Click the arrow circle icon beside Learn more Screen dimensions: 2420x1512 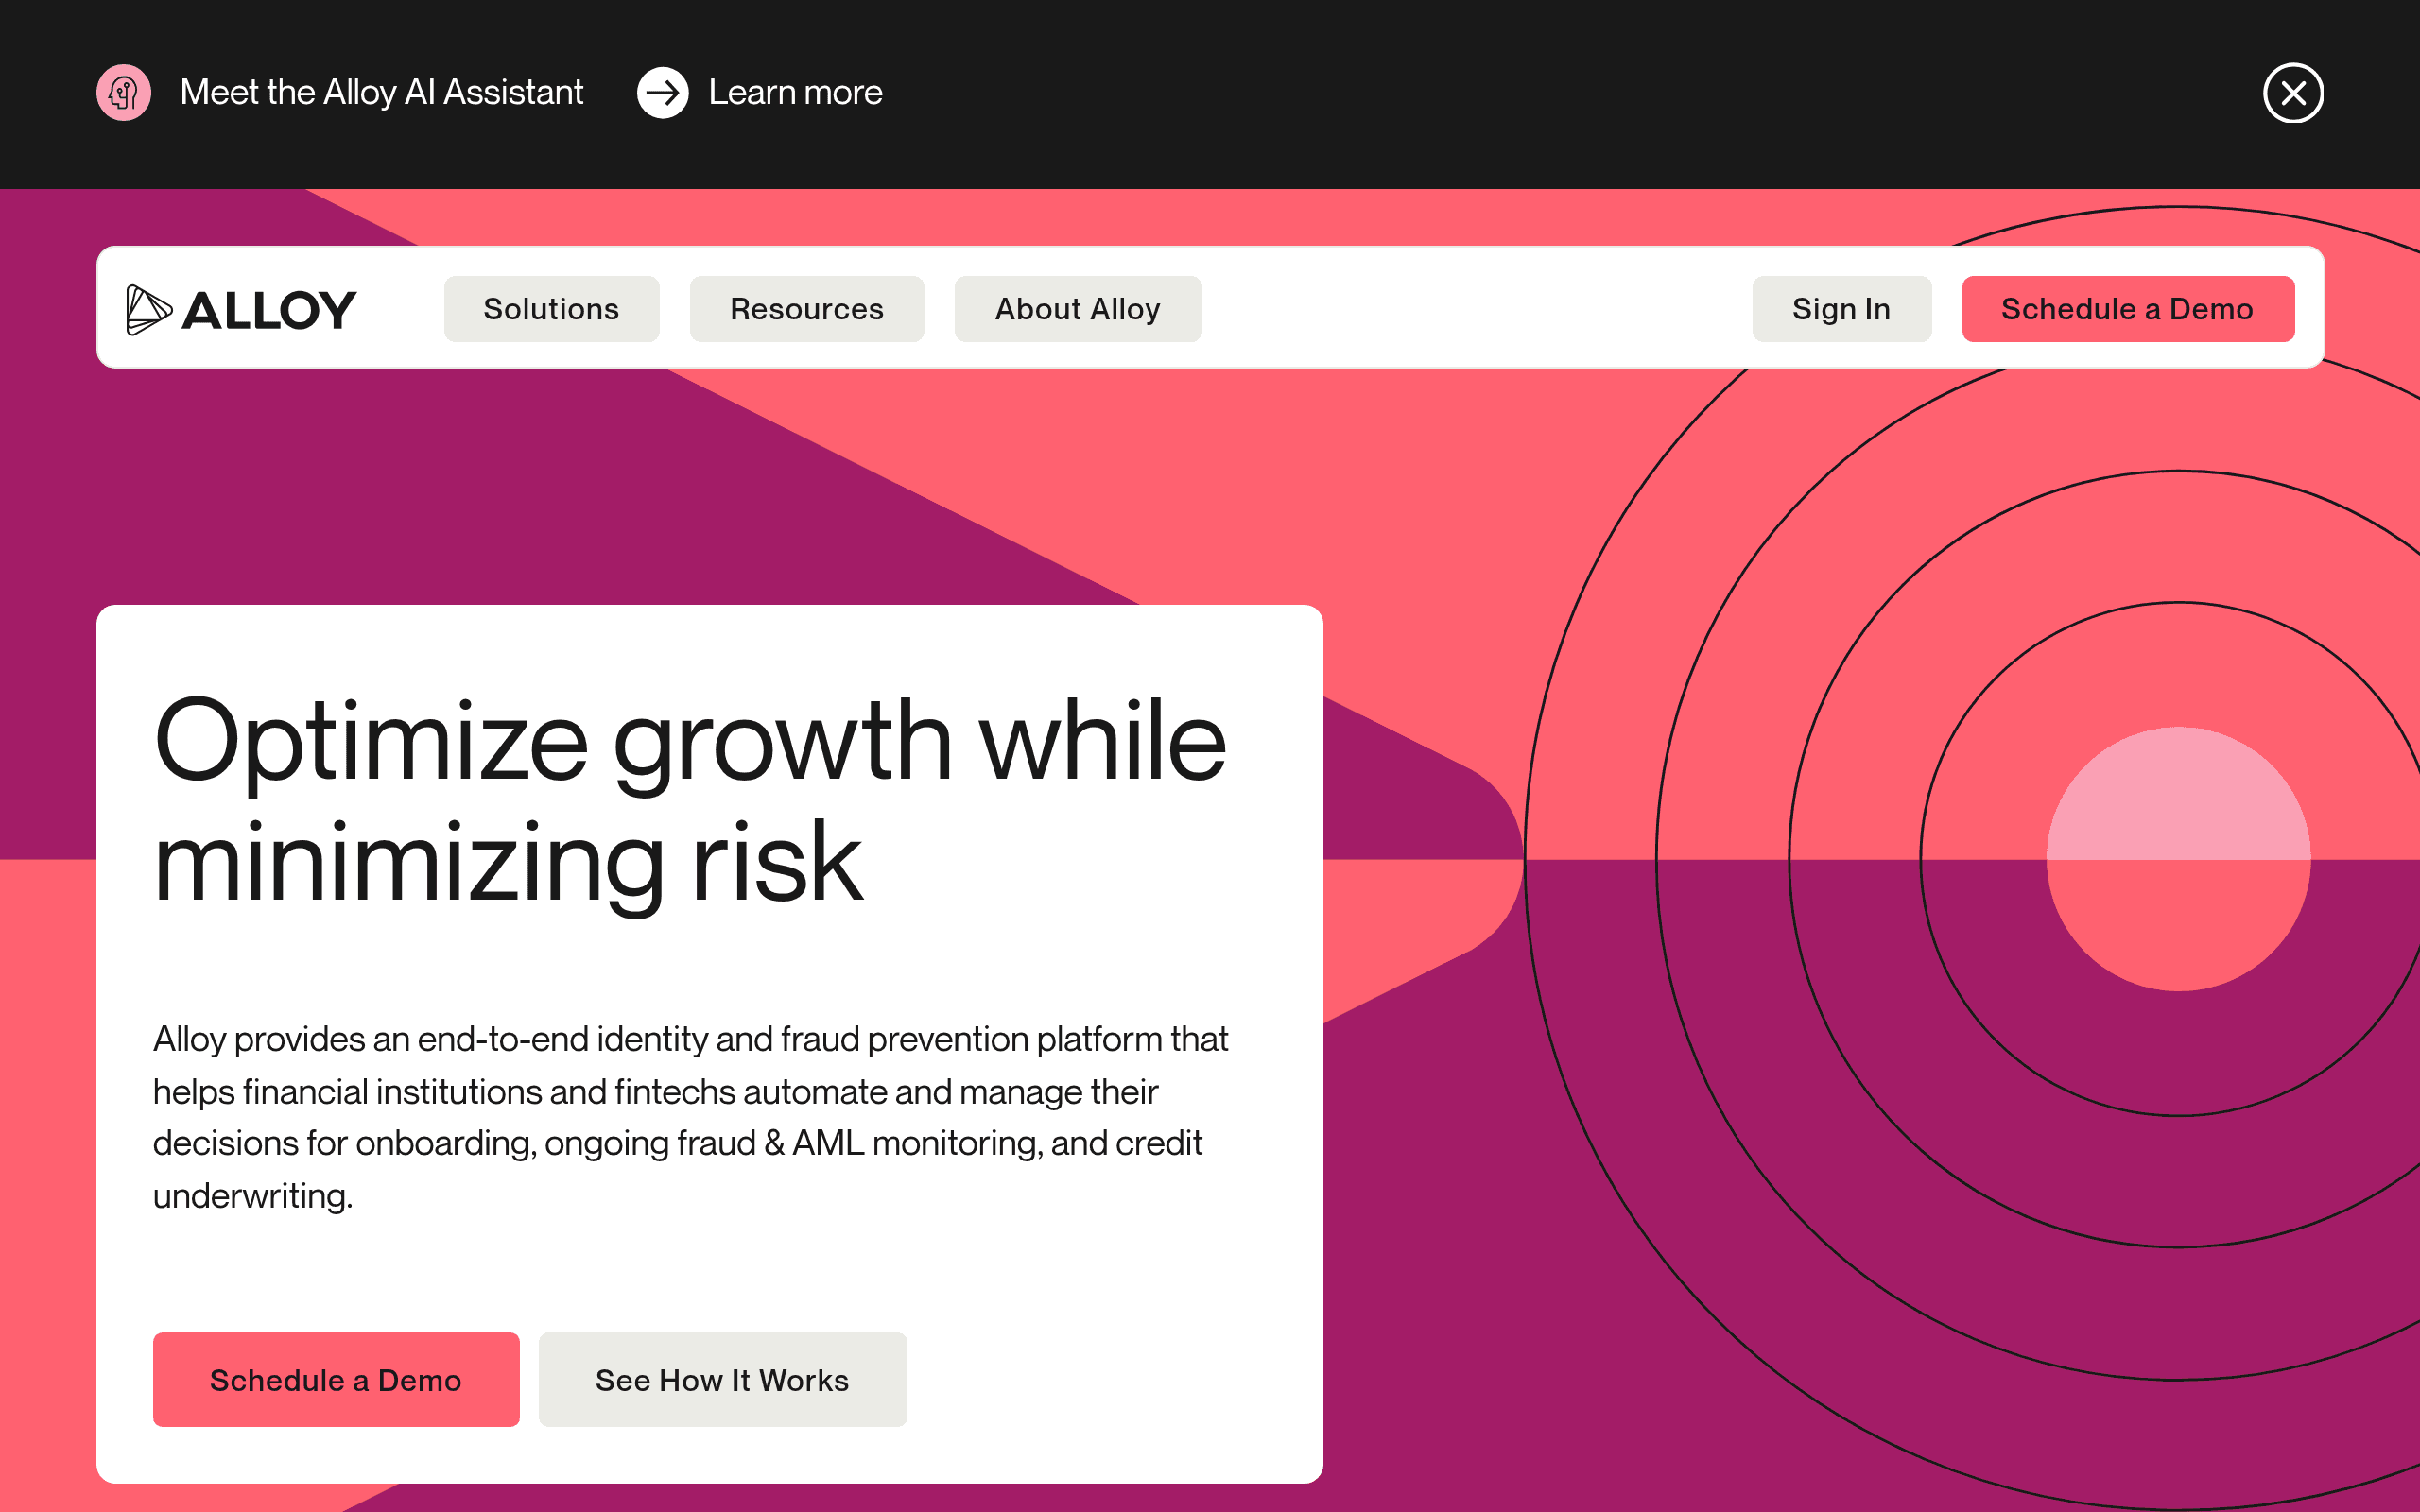(663, 93)
